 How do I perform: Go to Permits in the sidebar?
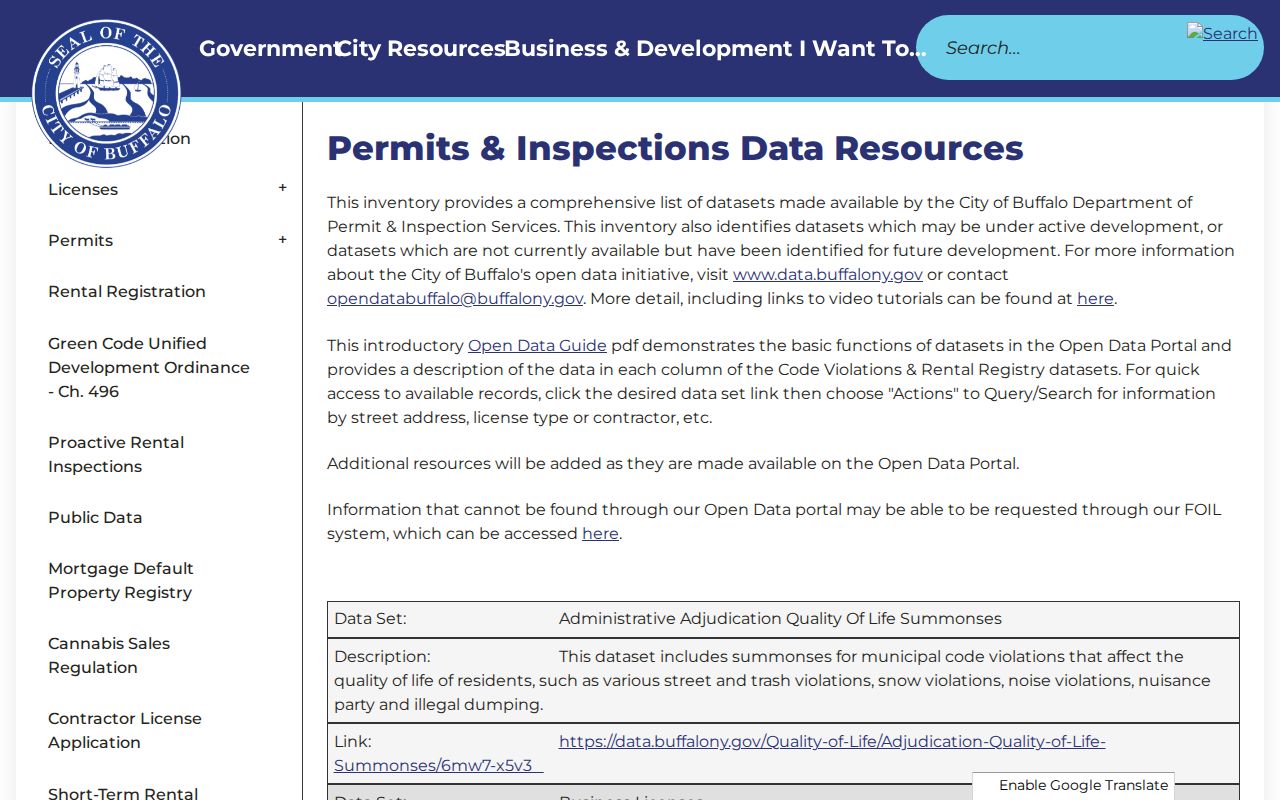80,240
